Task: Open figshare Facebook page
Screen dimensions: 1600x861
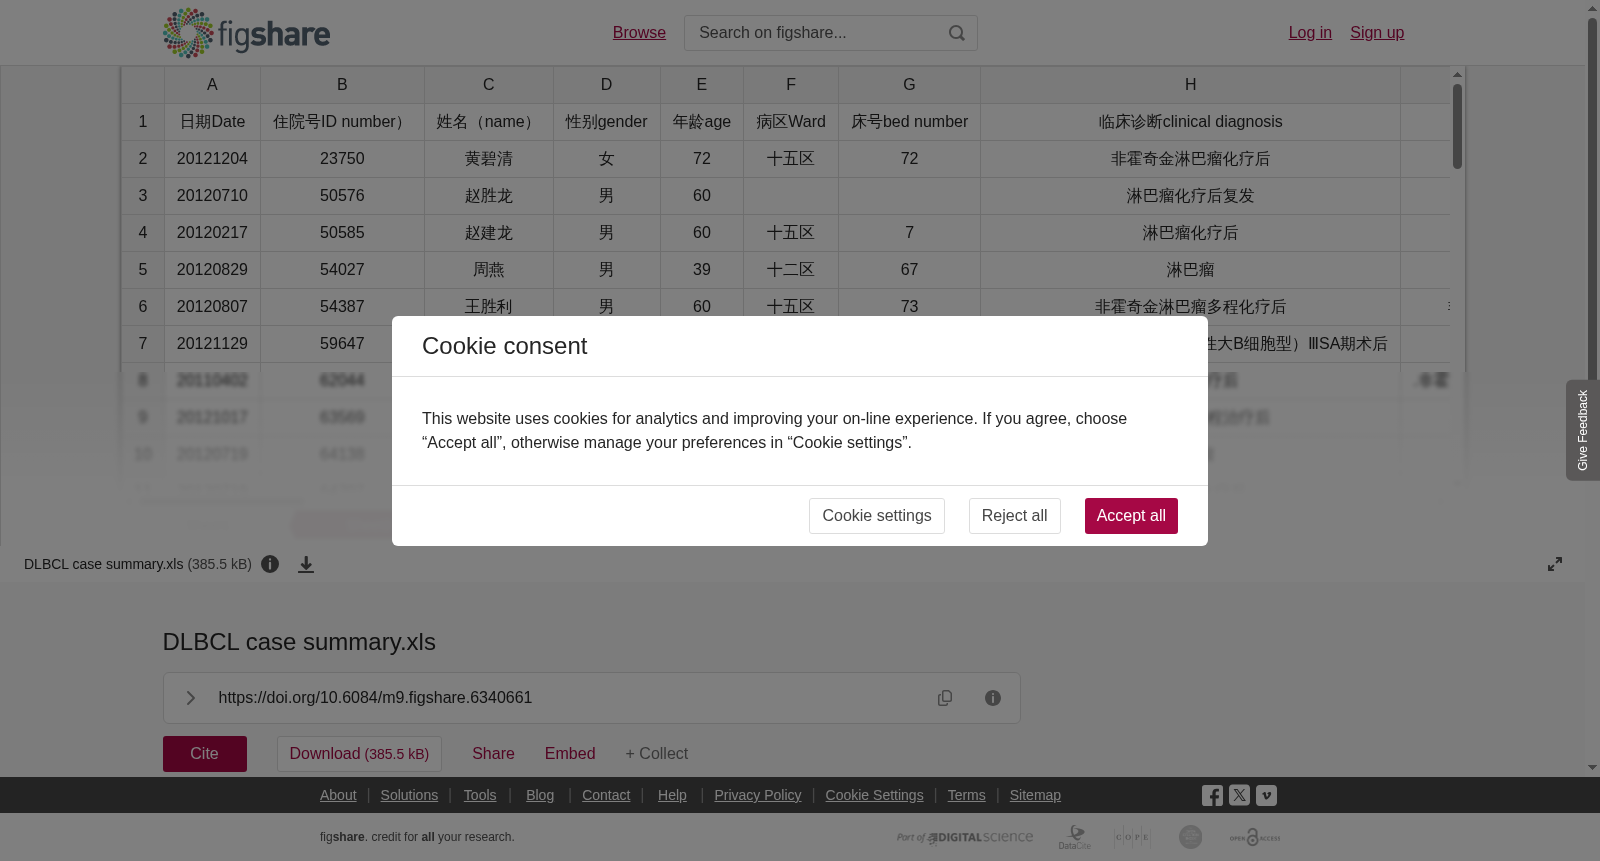Action: [x=1213, y=796]
